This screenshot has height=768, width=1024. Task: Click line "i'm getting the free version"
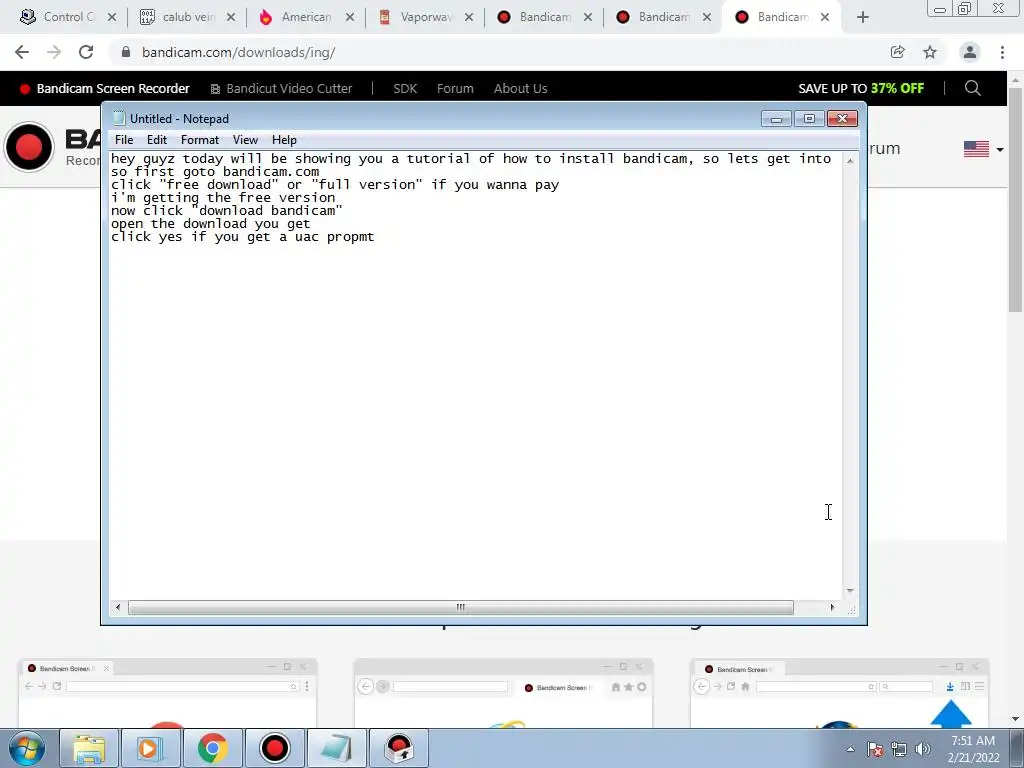pos(223,197)
